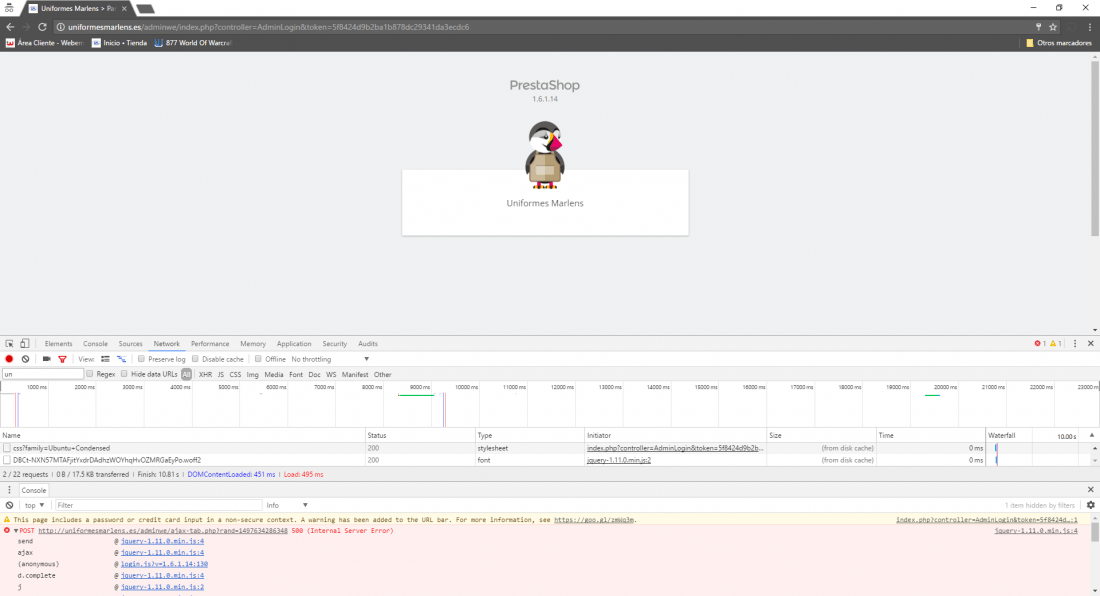Activate the inspect element picker
This screenshot has height=596, width=1100.
(x=9, y=344)
